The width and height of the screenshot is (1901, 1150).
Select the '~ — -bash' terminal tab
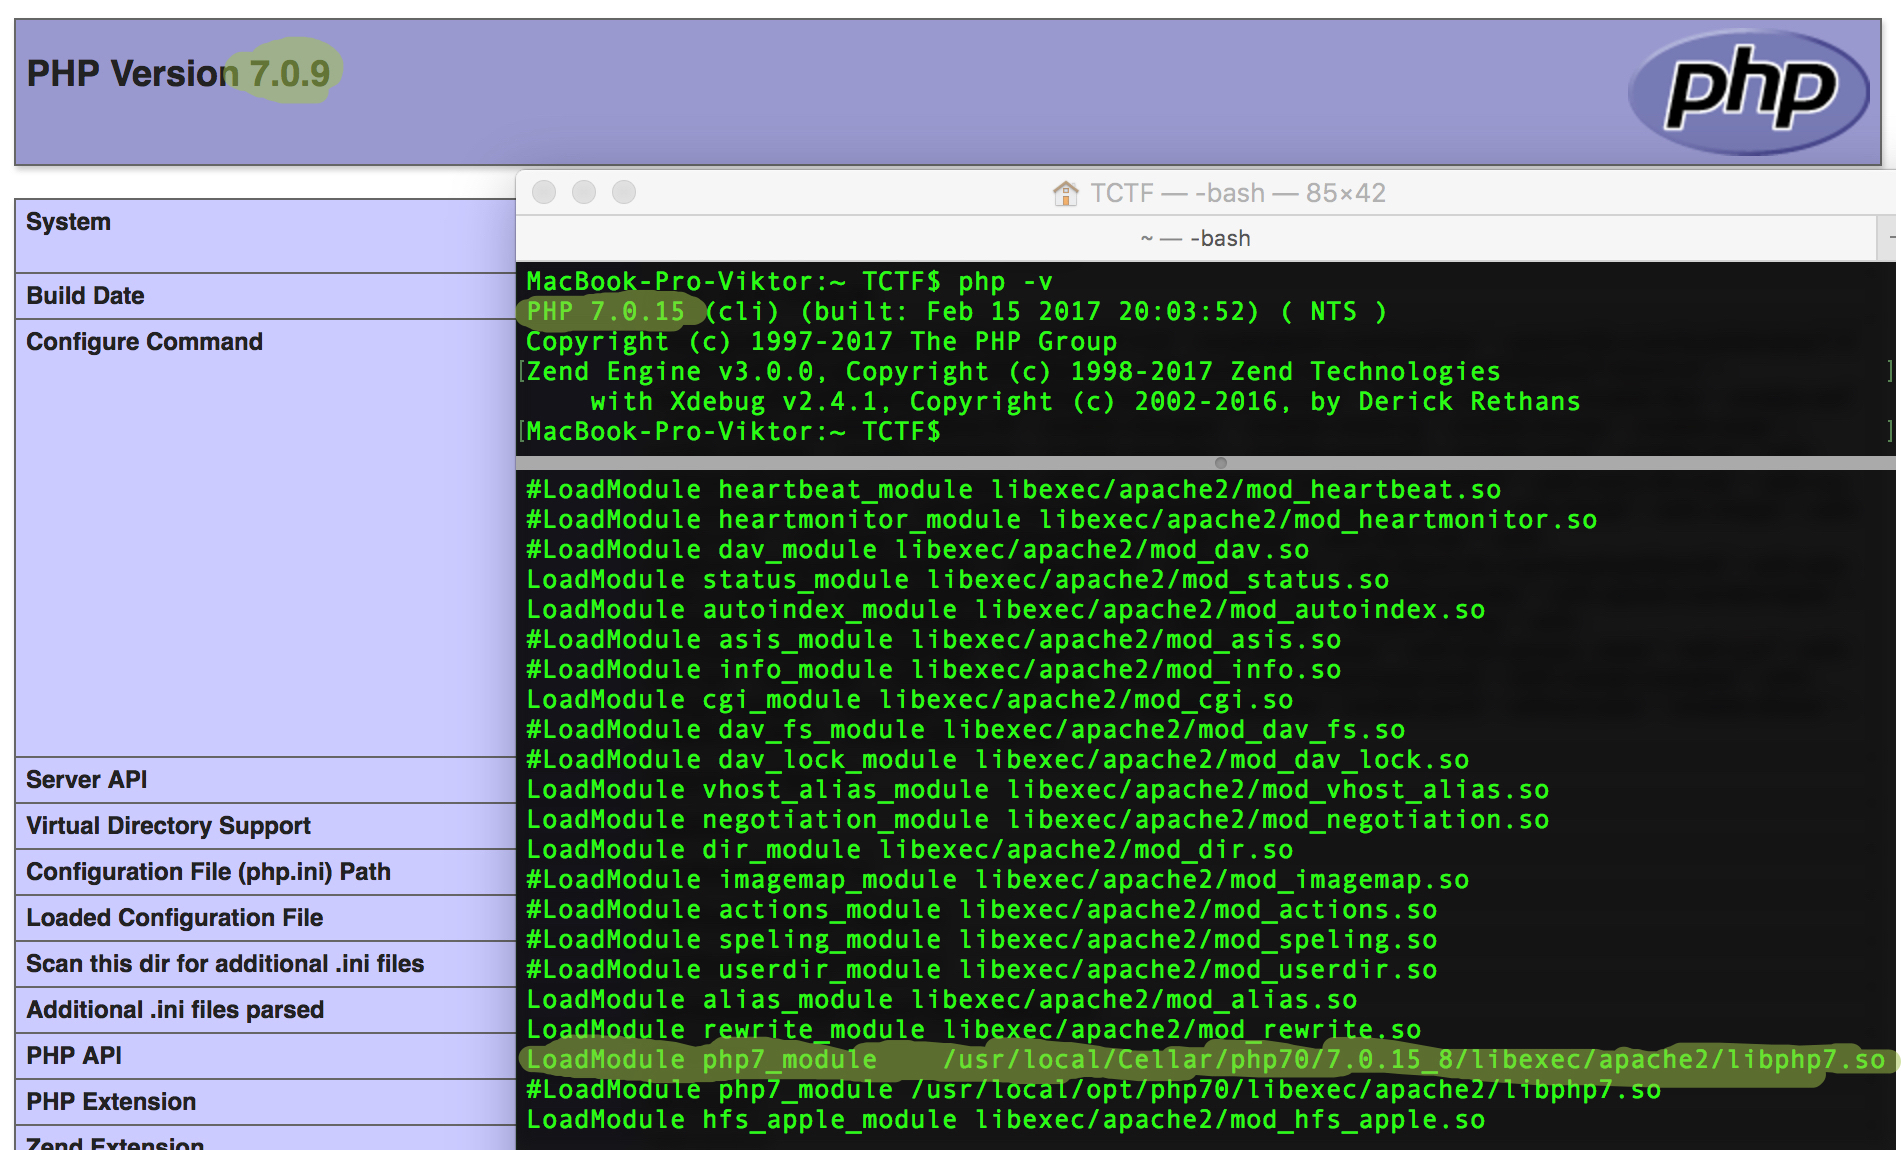pyautogui.click(x=1196, y=238)
